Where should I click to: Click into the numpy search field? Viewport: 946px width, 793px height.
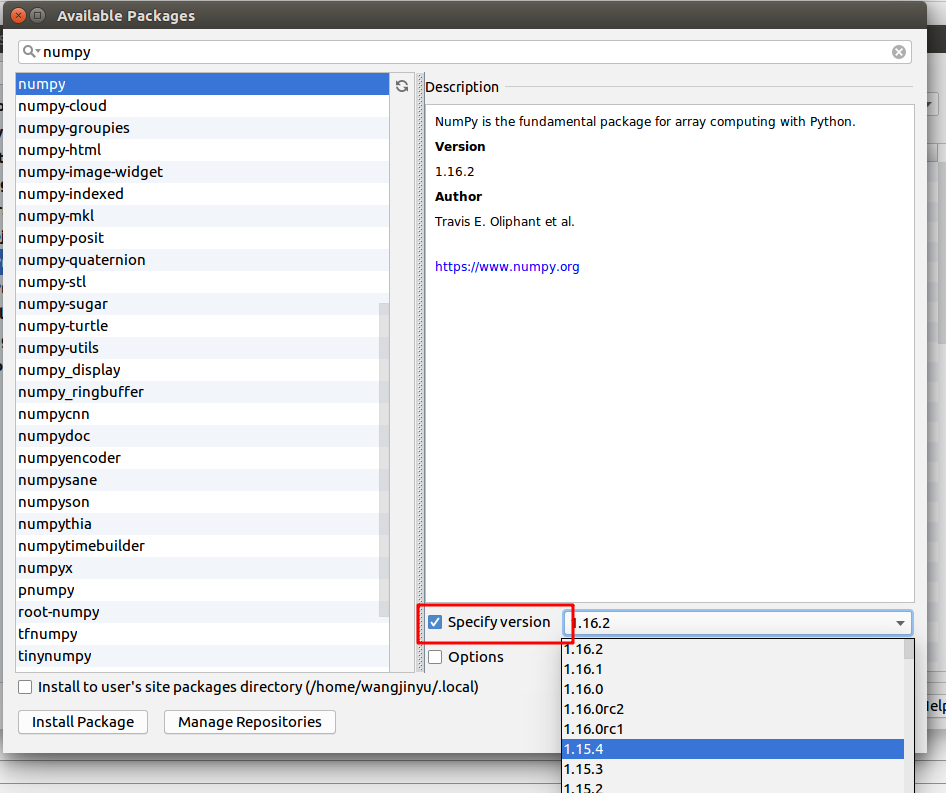tap(465, 52)
